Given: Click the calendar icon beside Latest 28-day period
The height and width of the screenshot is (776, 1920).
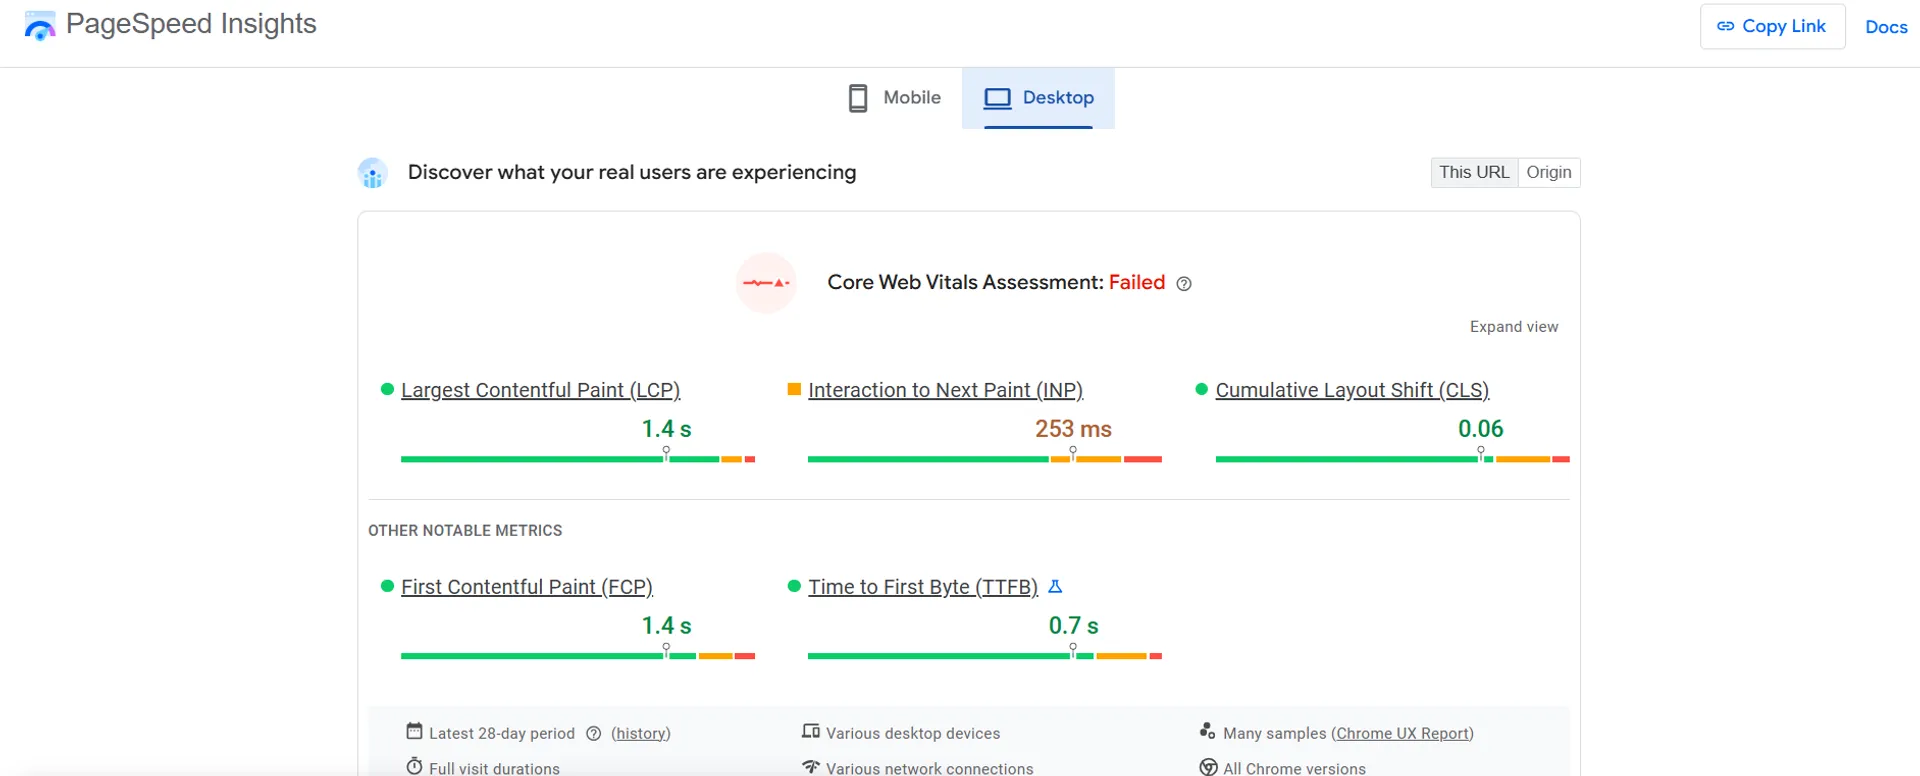Looking at the screenshot, I should (x=414, y=732).
